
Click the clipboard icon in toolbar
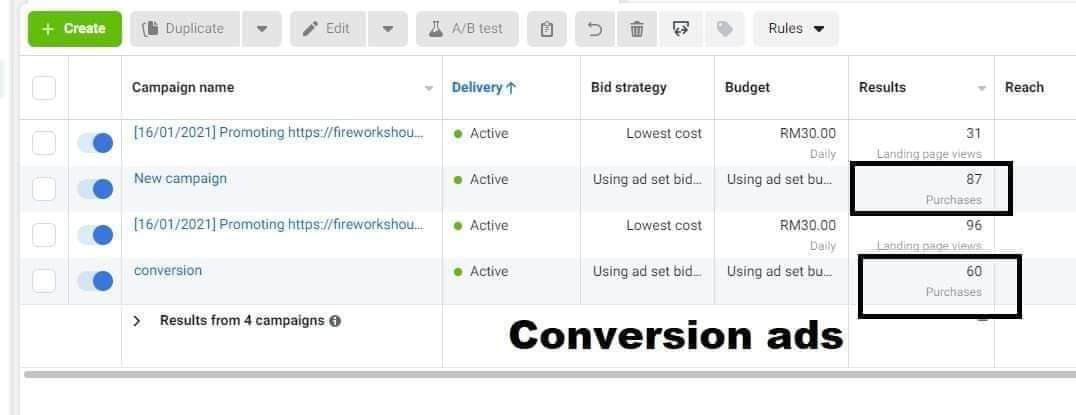[x=546, y=29]
